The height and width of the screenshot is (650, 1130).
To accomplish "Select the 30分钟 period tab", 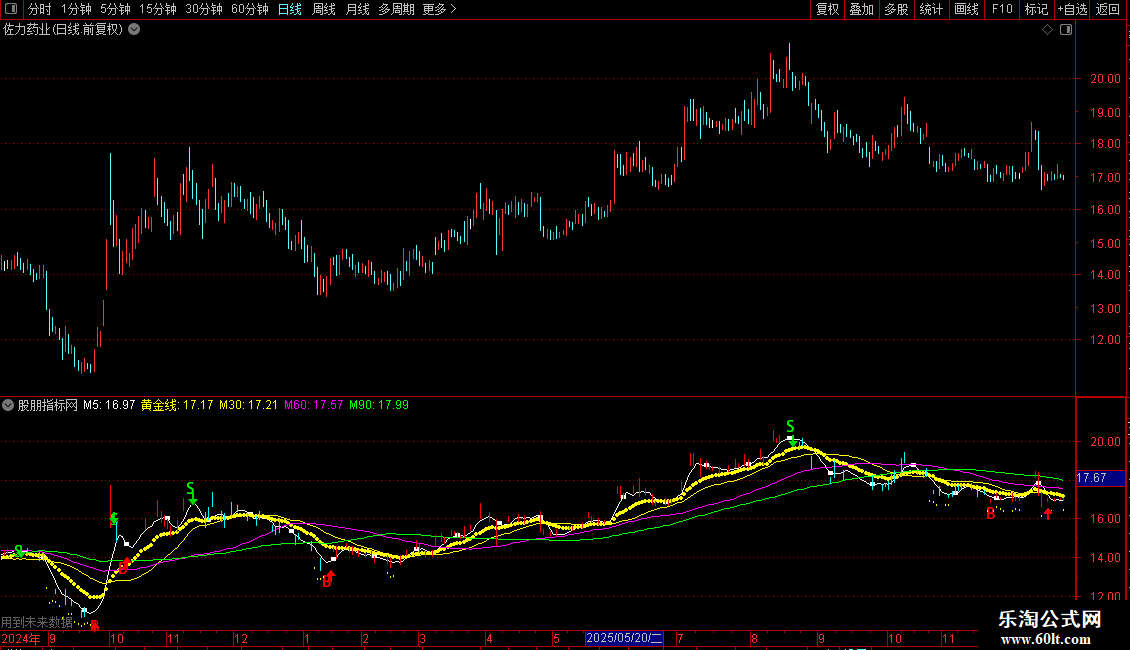I will pos(204,9).
